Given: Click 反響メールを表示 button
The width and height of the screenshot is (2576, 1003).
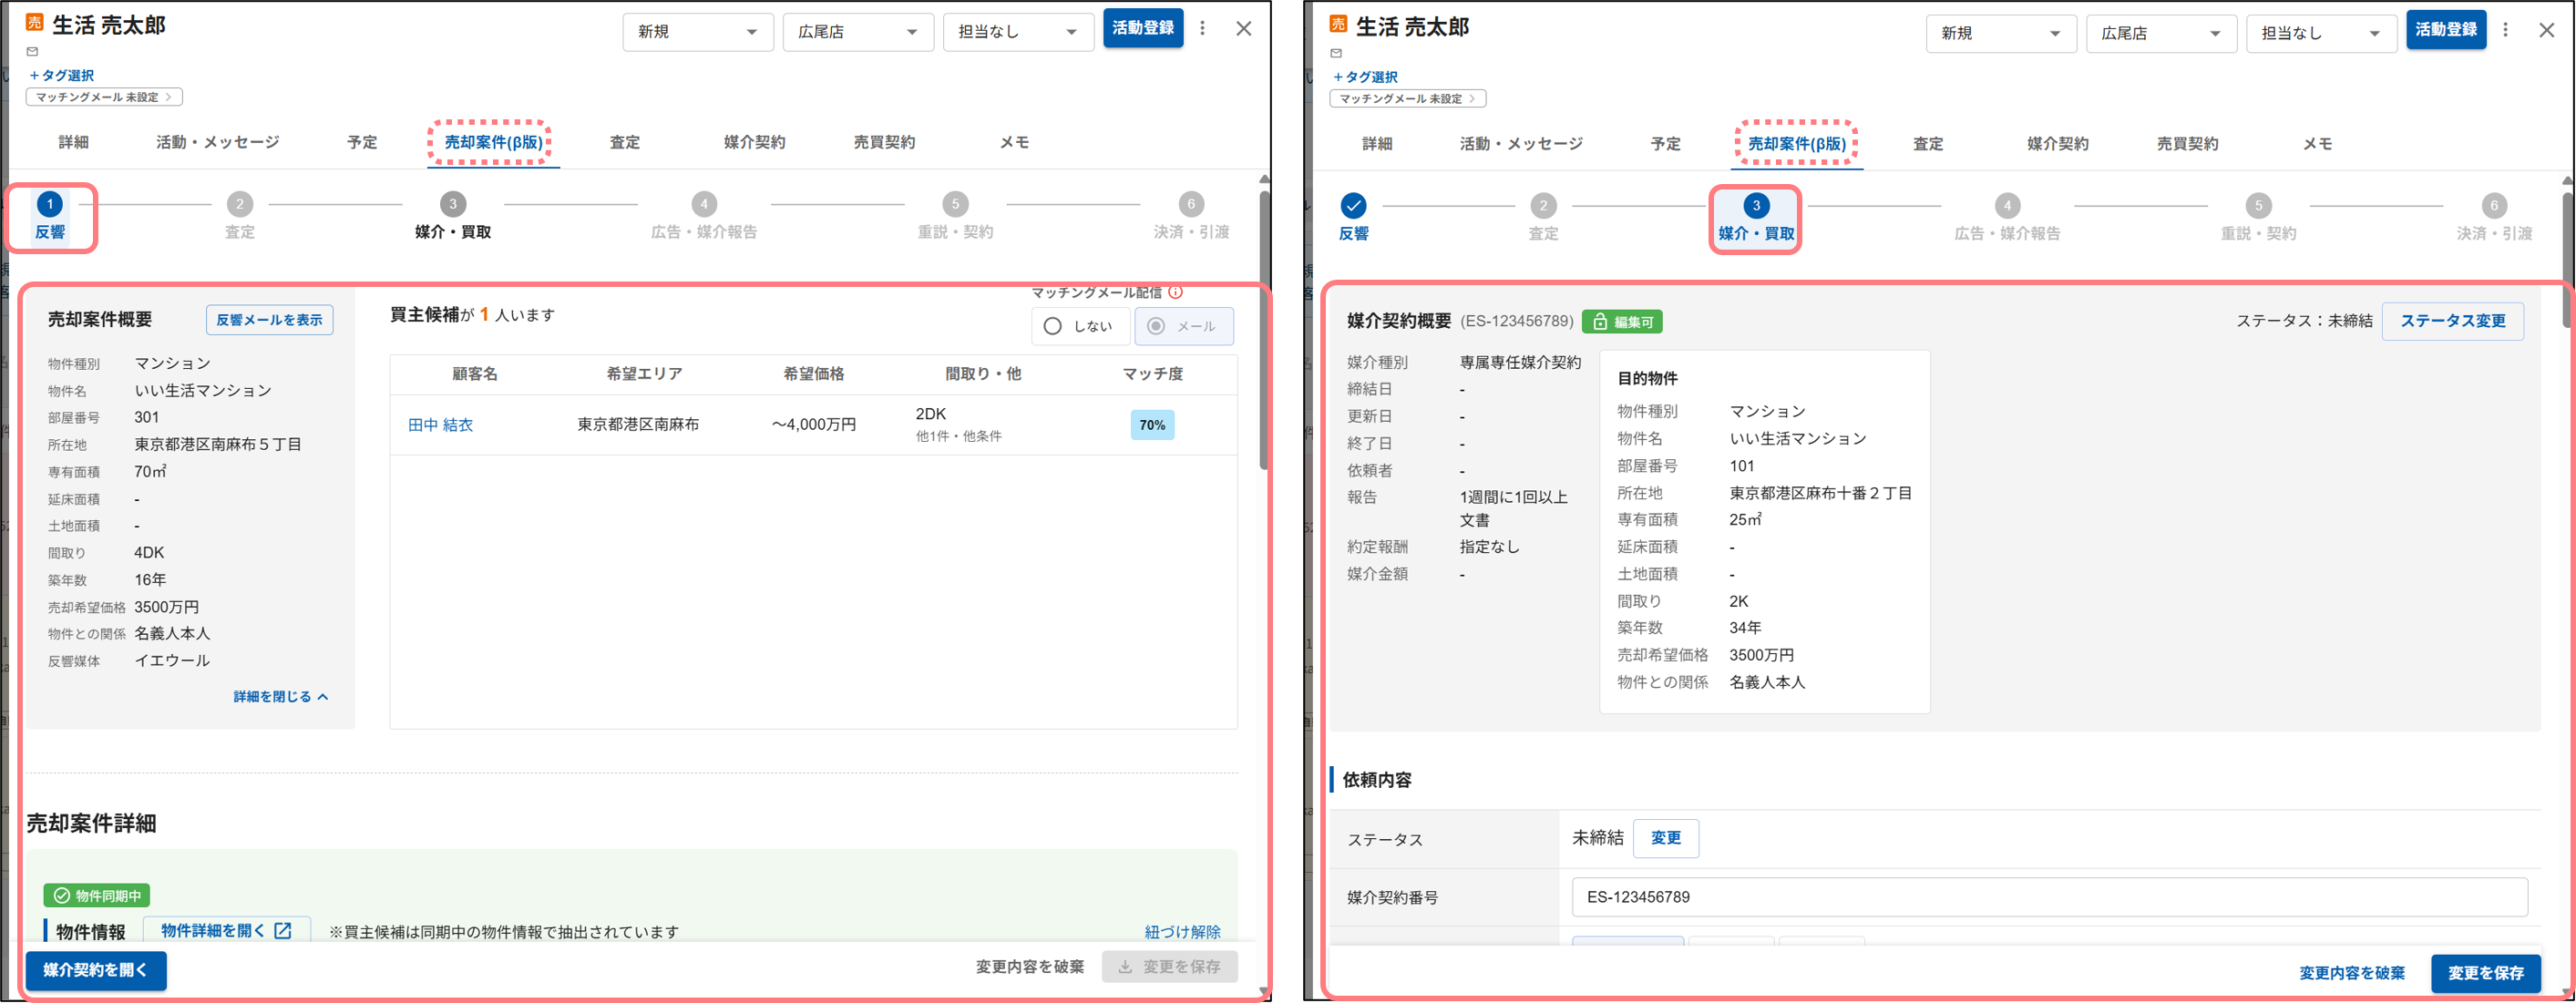Looking at the screenshot, I should click(x=269, y=320).
